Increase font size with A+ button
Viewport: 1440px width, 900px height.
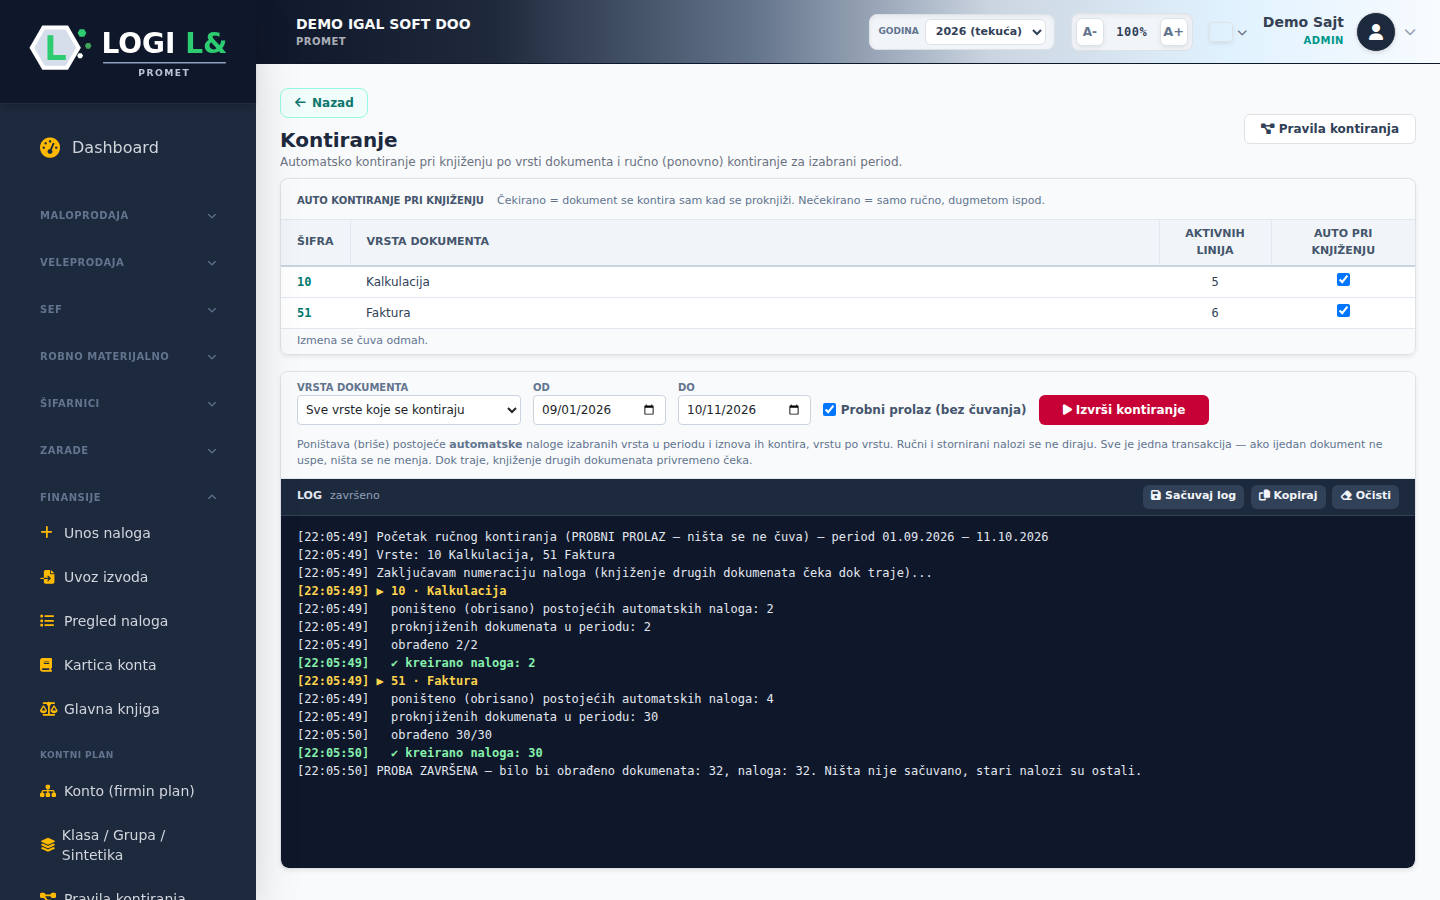1173,32
